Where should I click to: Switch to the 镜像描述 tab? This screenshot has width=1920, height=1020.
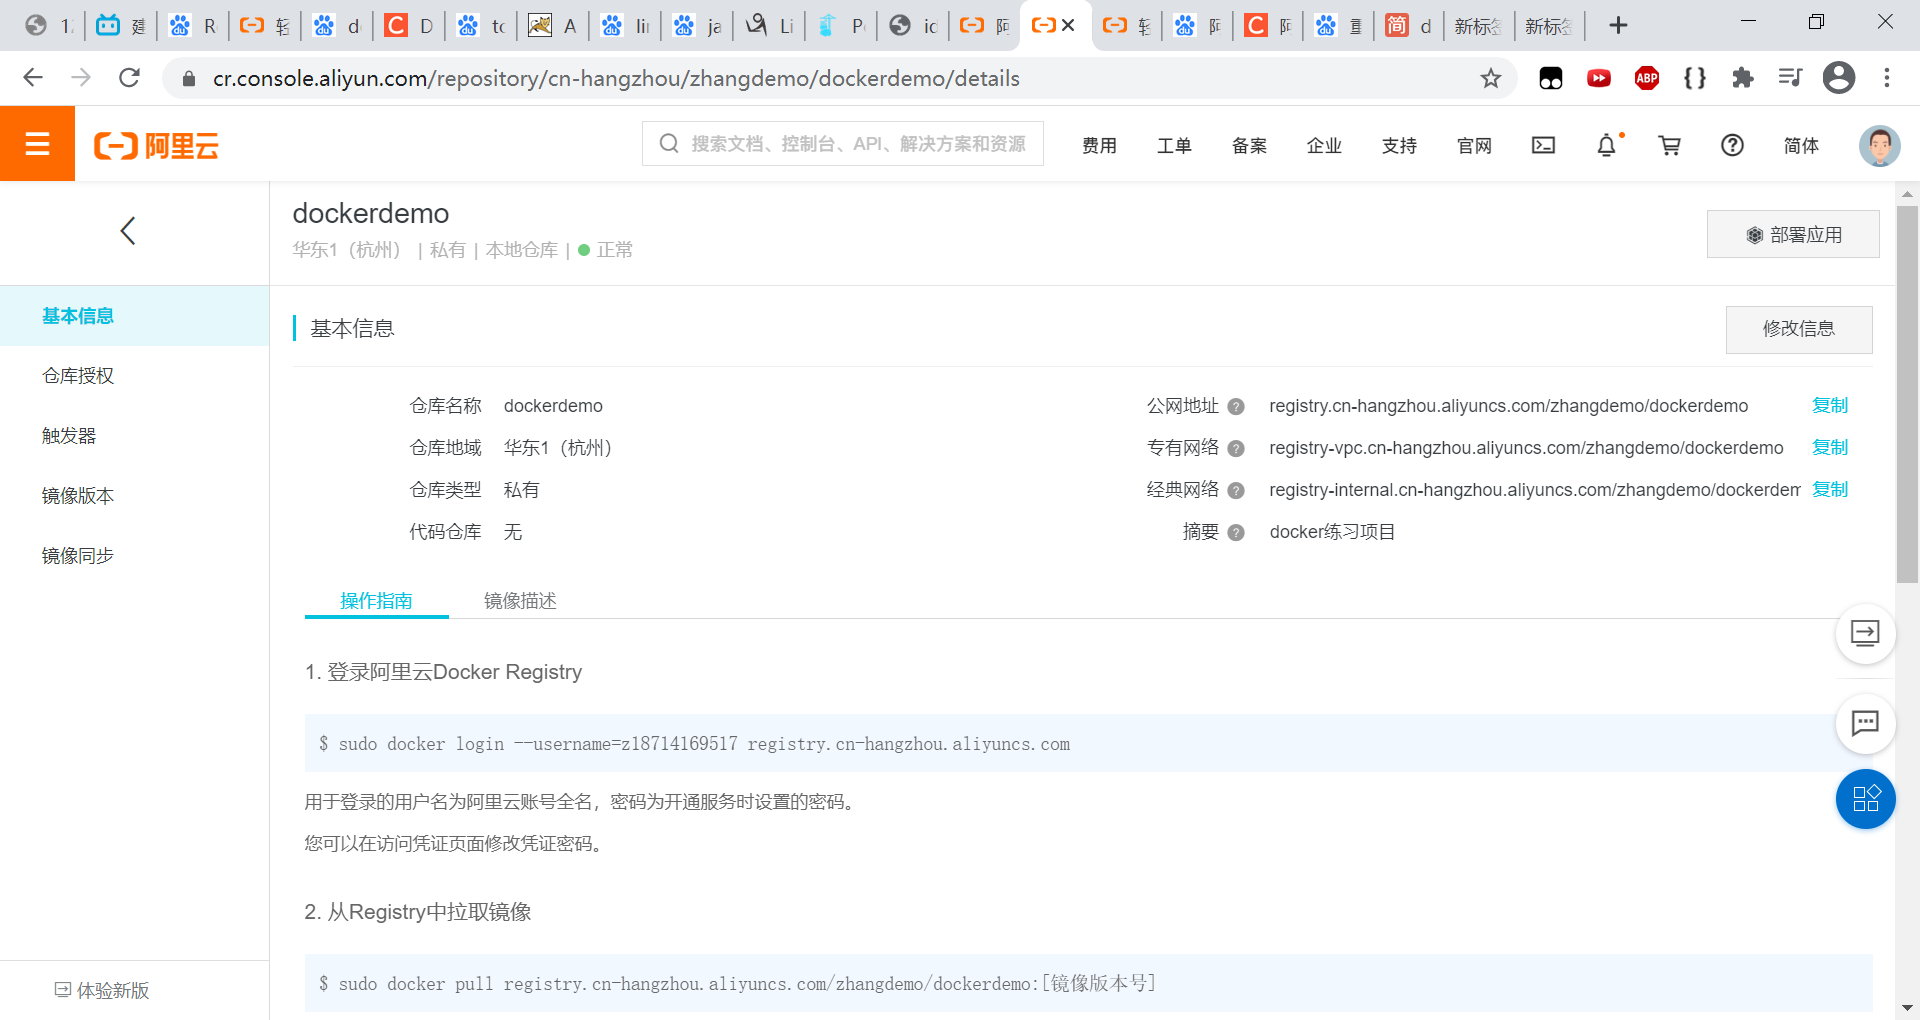click(520, 601)
